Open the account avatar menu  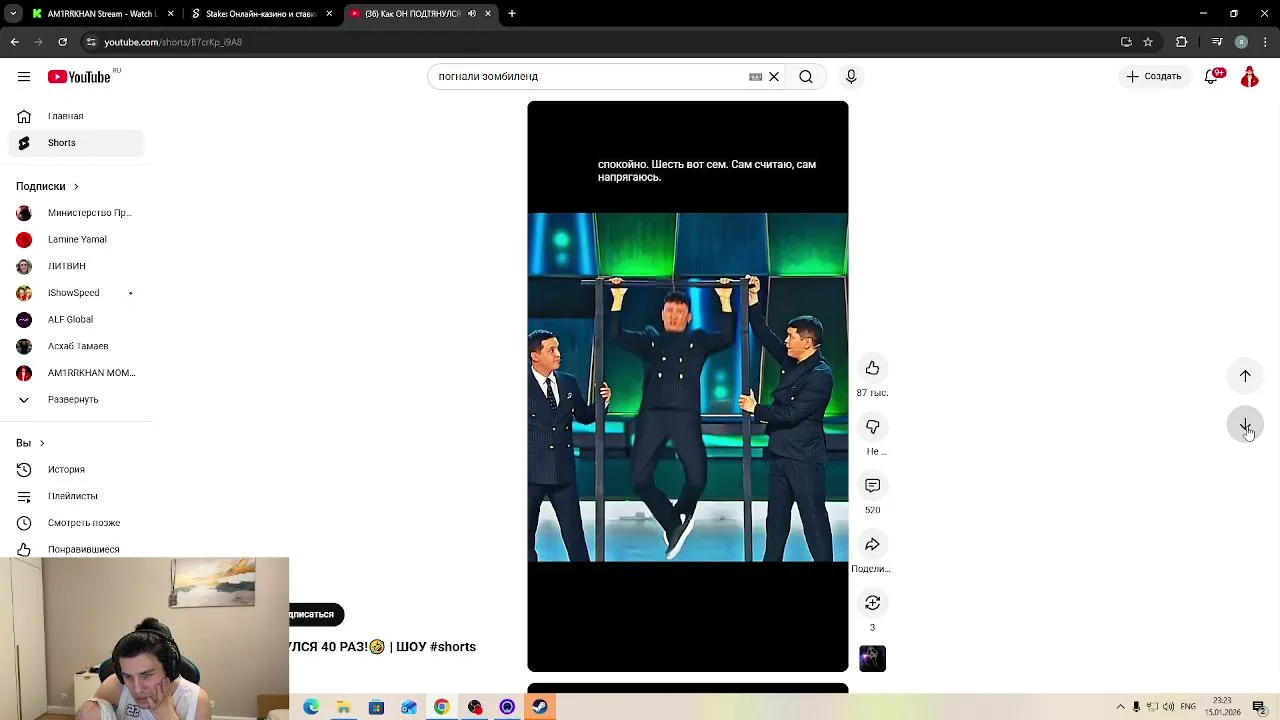point(1250,77)
